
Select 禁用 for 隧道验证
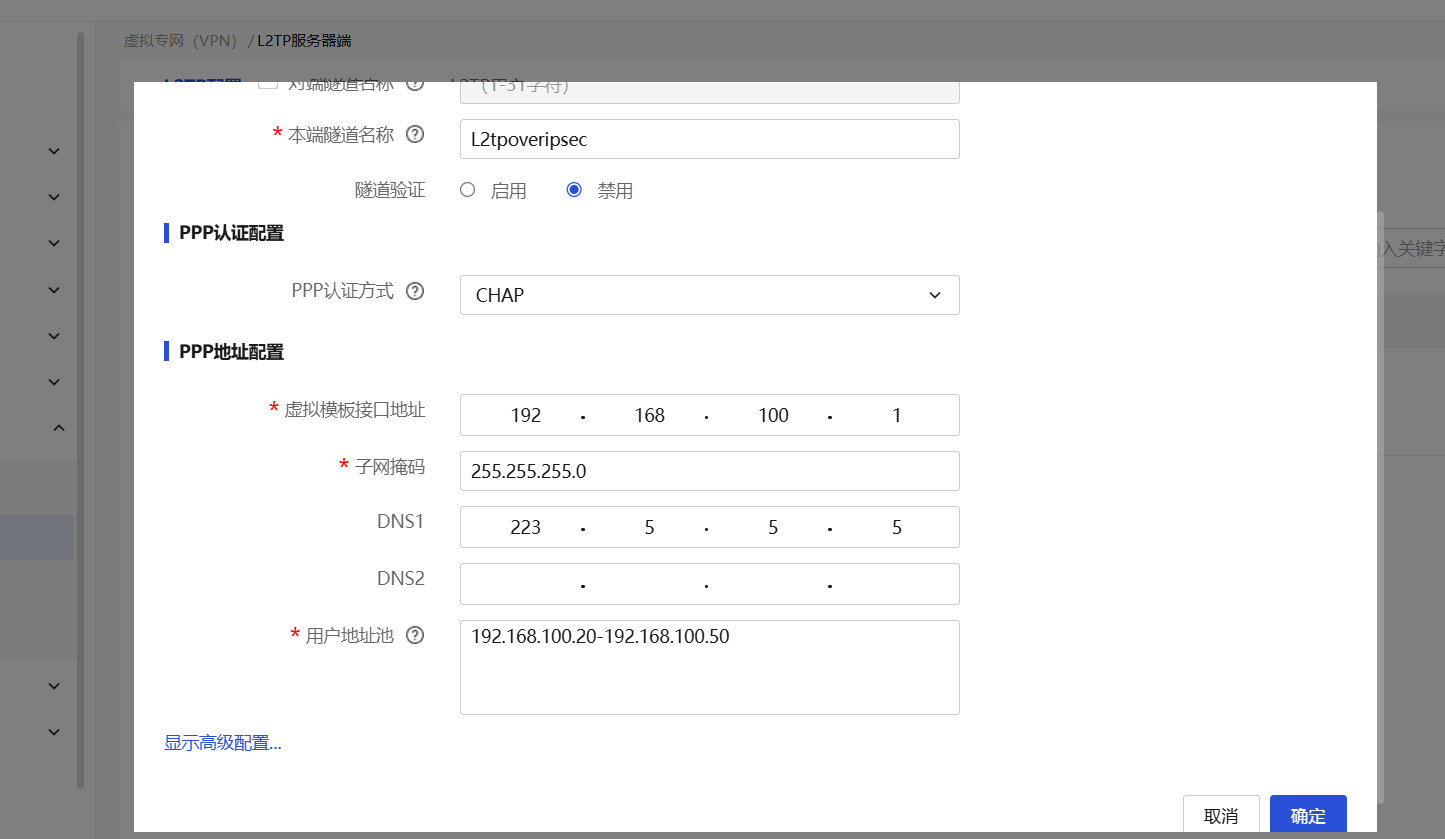coord(574,190)
